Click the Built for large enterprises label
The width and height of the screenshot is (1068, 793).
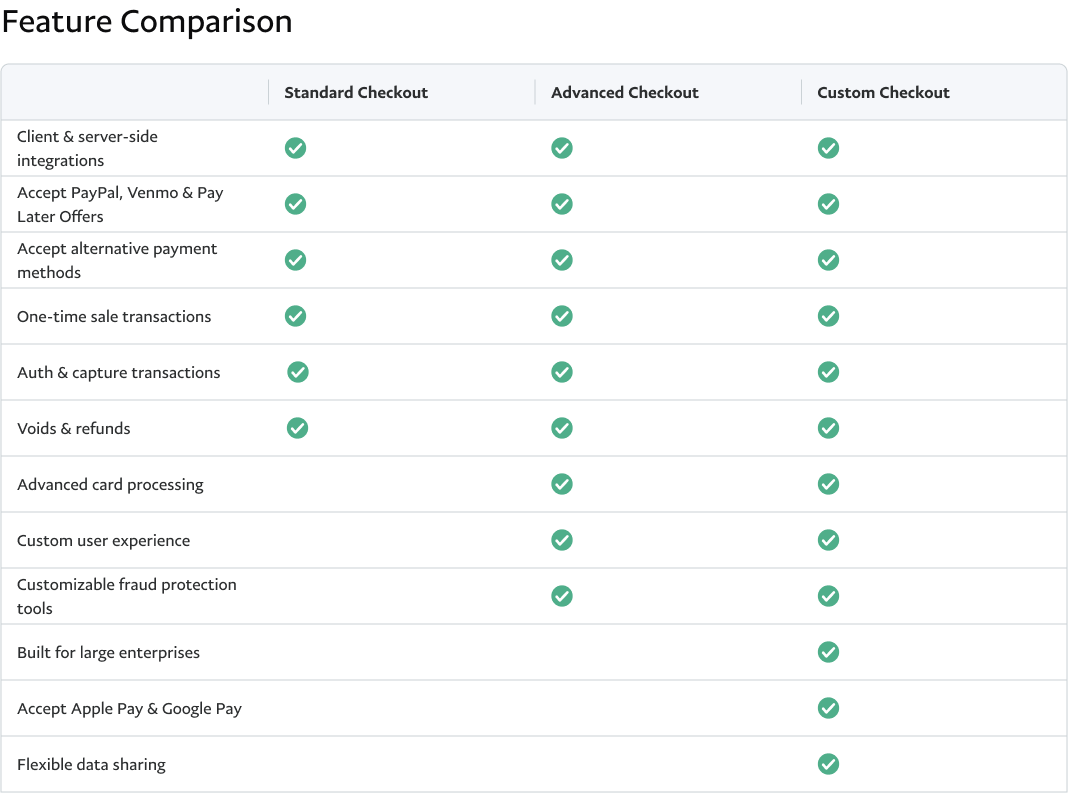(x=108, y=652)
